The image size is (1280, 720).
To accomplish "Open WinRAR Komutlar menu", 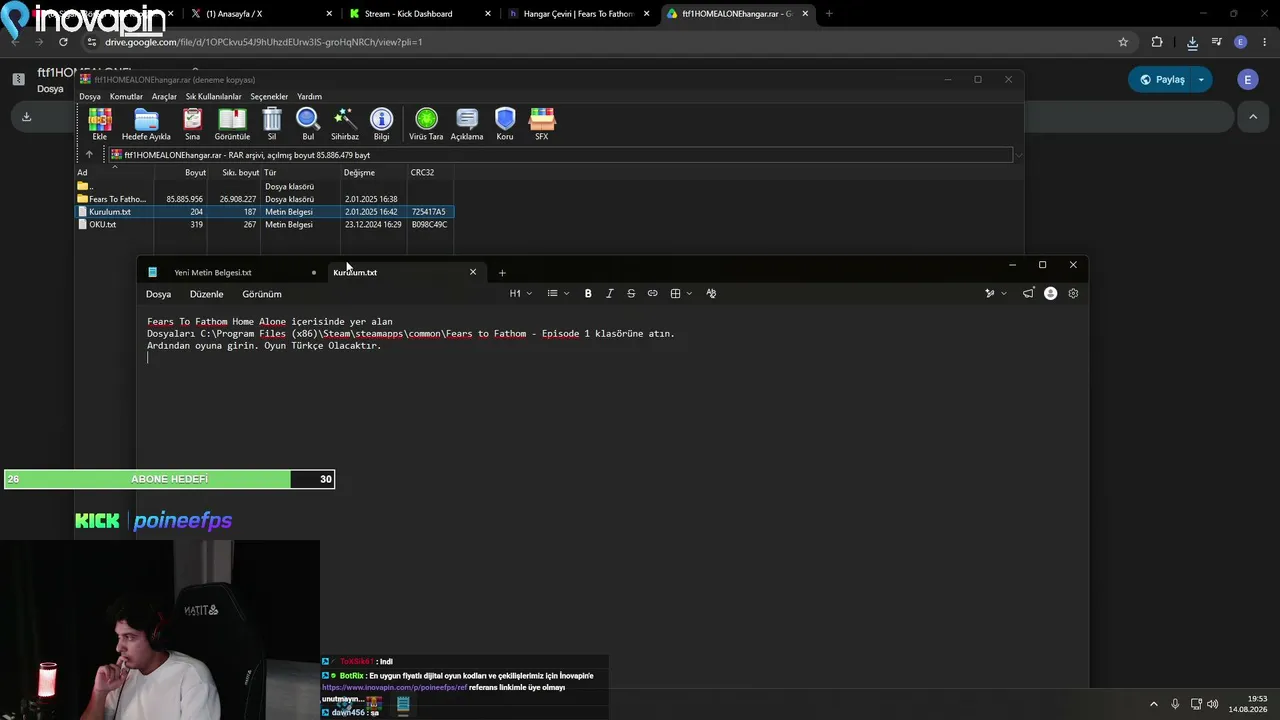I will 126,97.
